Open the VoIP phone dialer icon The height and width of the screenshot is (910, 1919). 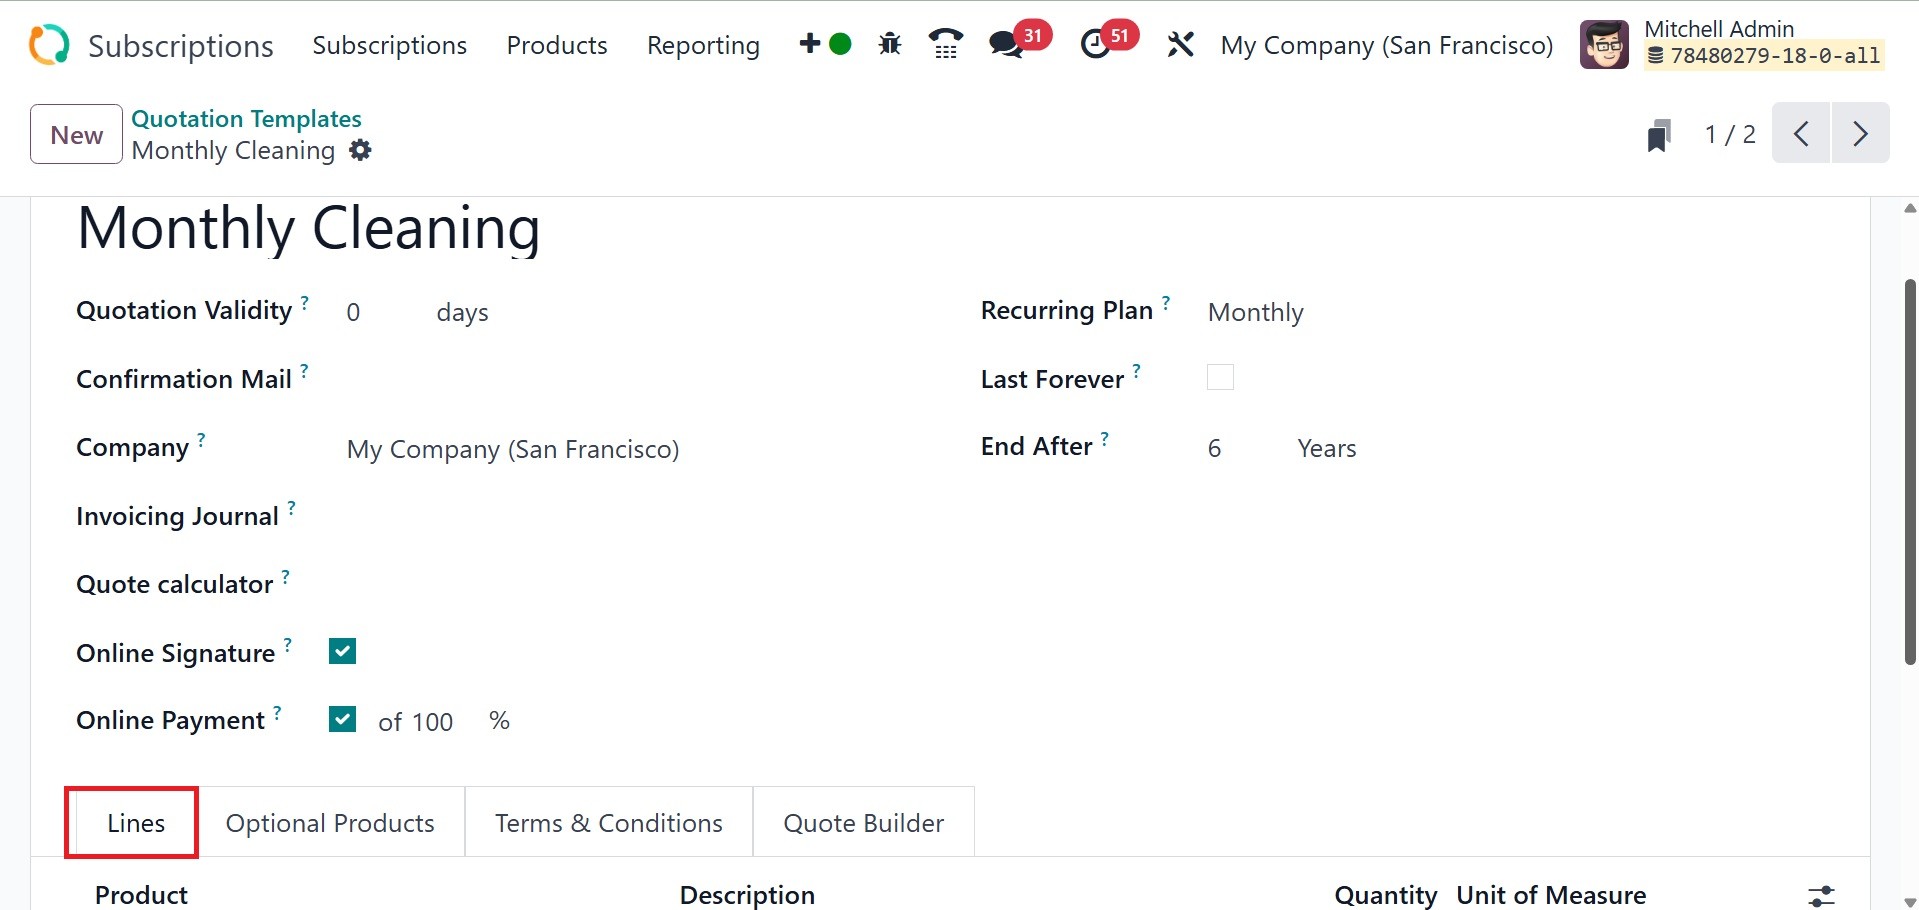[945, 45]
